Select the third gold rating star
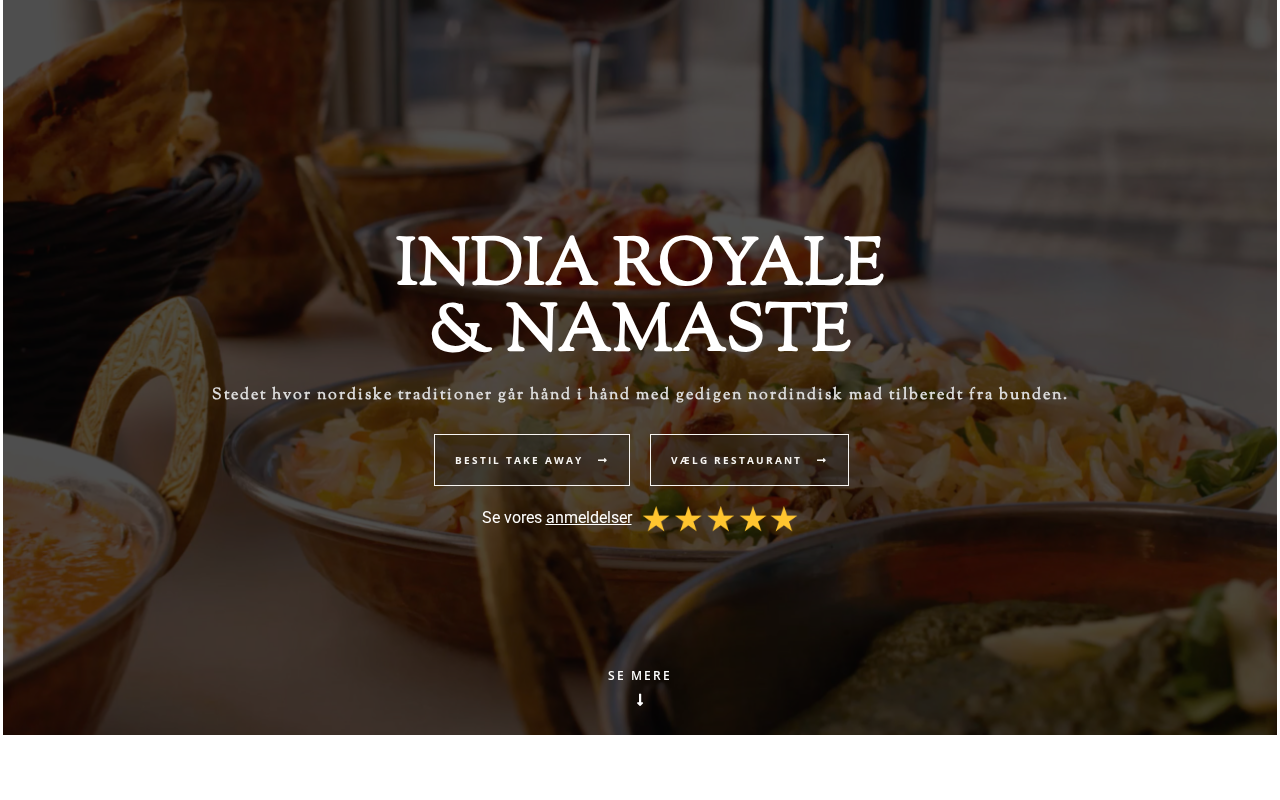This screenshot has width=1280, height=800. [x=720, y=519]
